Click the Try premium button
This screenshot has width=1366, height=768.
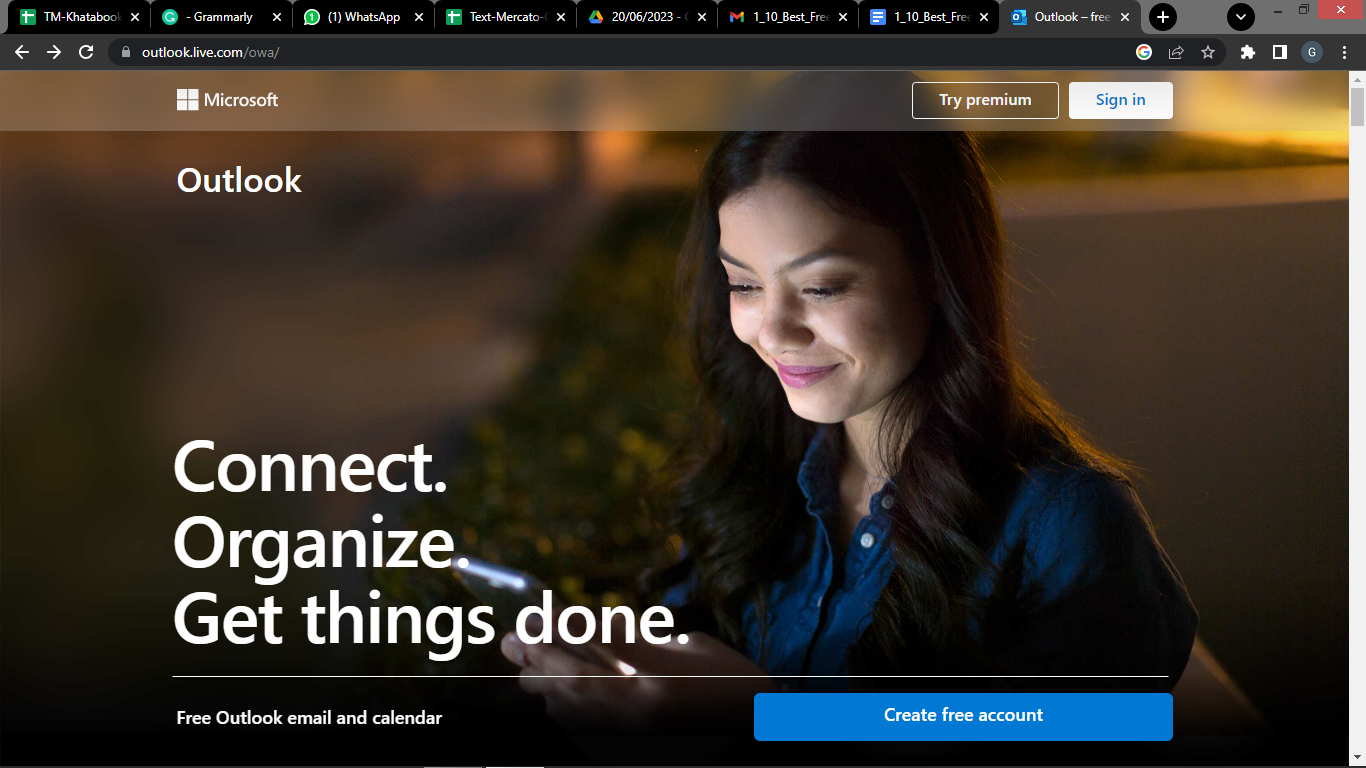[x=985, y=100]
